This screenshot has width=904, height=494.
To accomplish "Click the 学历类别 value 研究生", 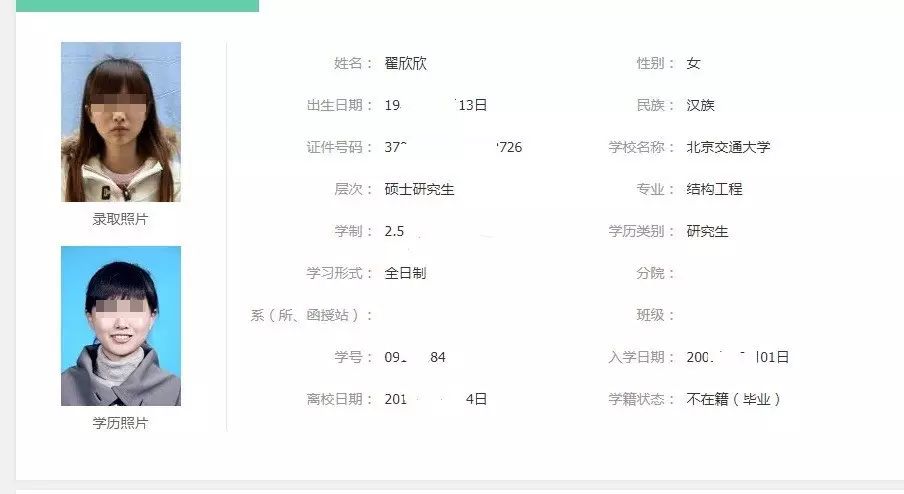I will pyautogui.click(x=707, y=231).
